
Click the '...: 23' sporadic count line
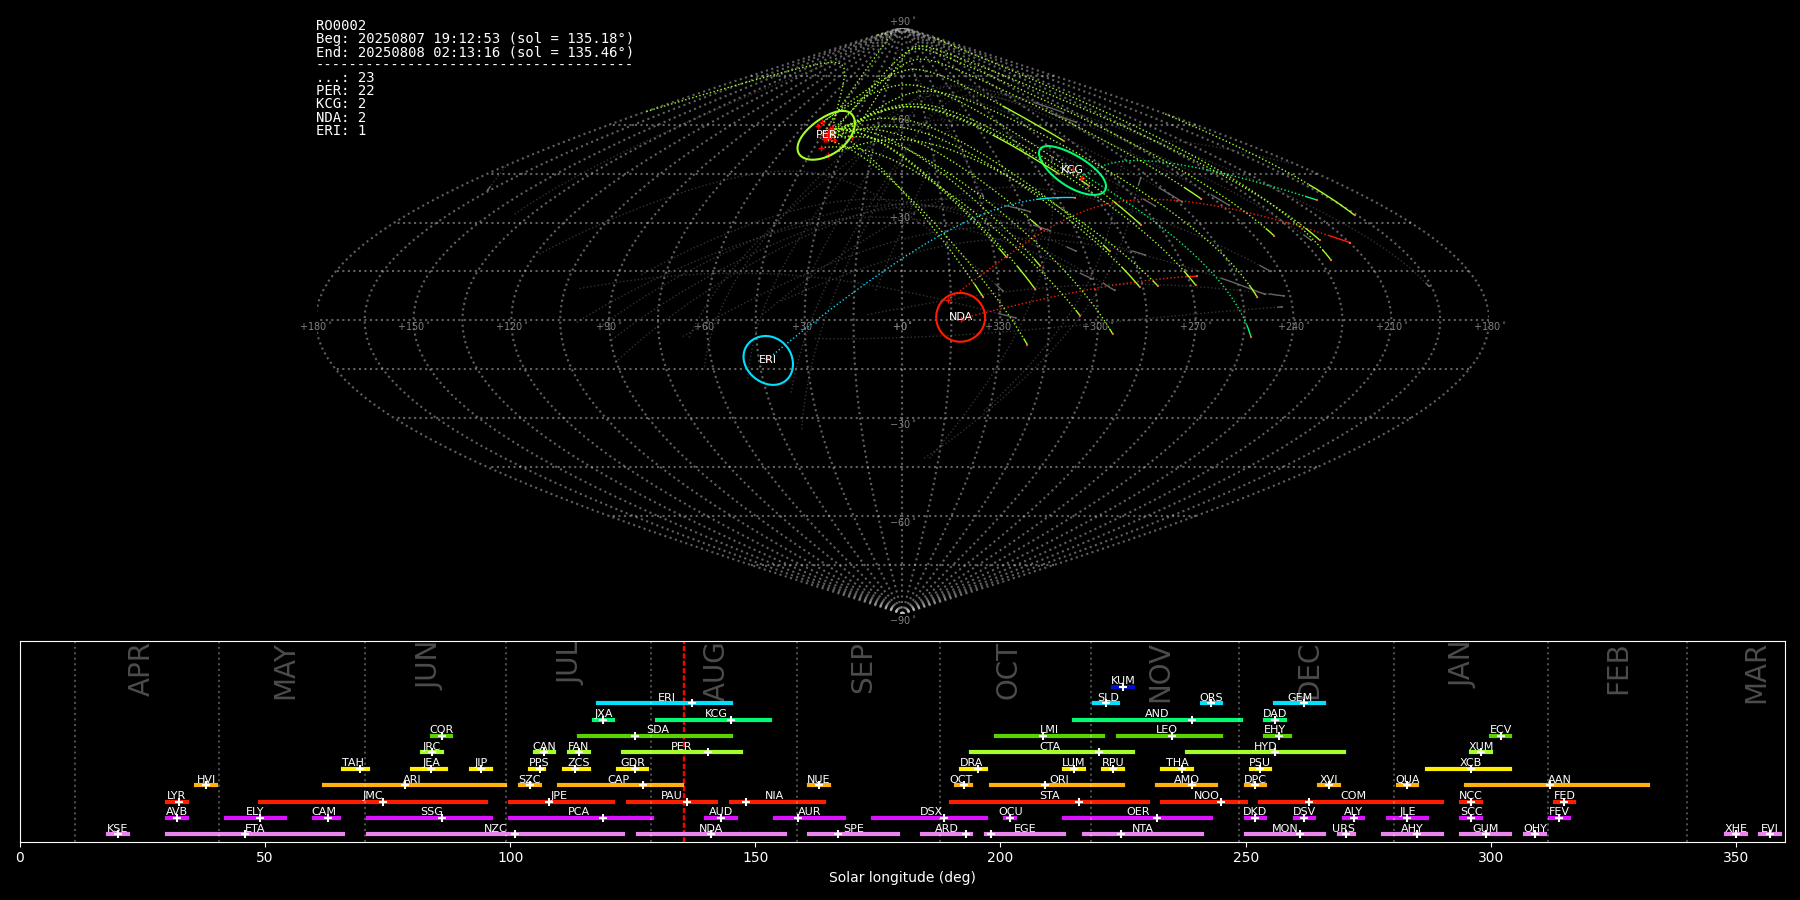click(x=345, y=78)
